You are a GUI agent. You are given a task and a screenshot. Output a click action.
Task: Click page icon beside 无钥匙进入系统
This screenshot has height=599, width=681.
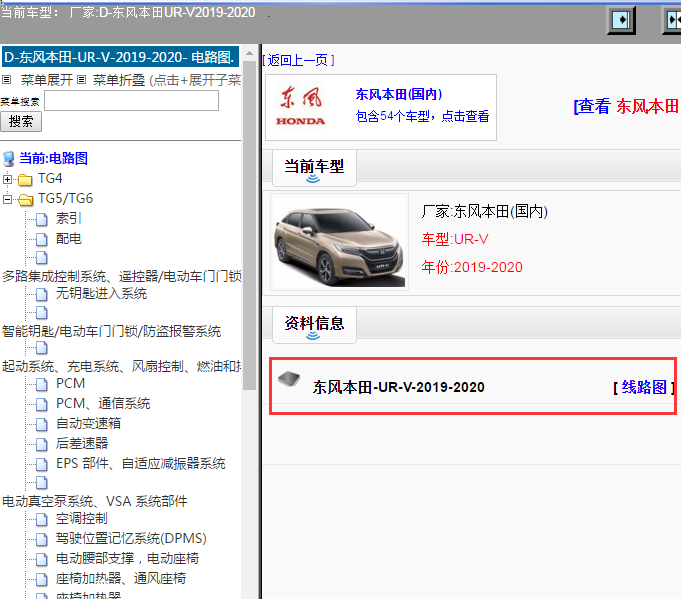(x=41, y=295)
